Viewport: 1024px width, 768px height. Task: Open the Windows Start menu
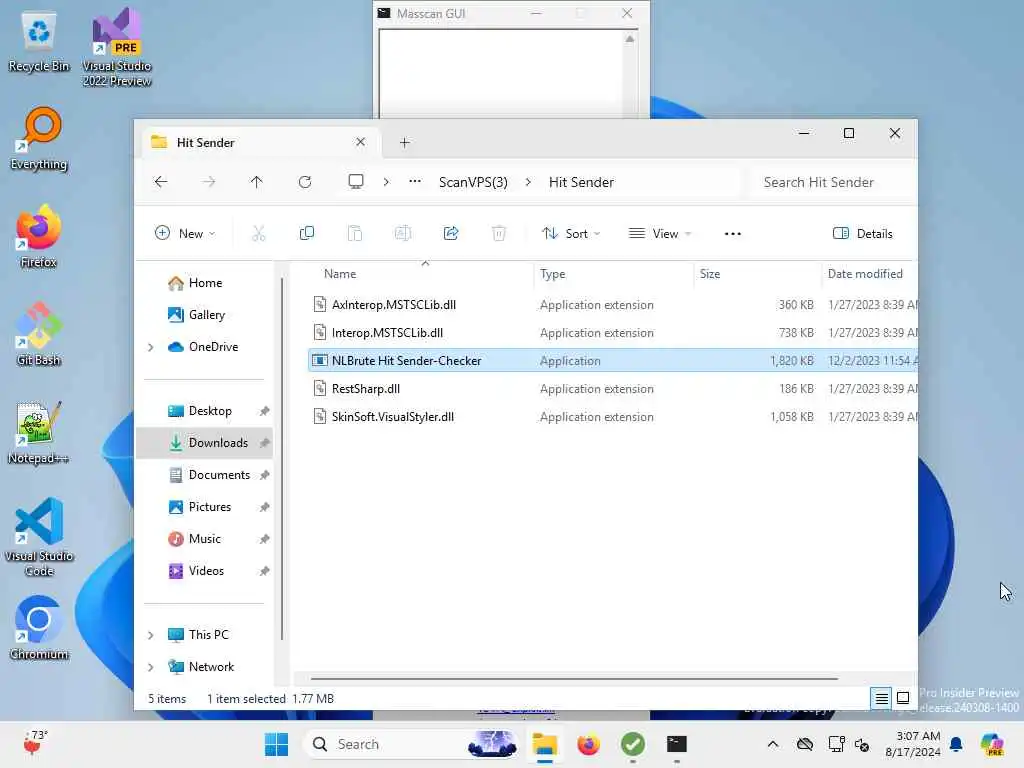pyautogui.click(x=276, y=744)
